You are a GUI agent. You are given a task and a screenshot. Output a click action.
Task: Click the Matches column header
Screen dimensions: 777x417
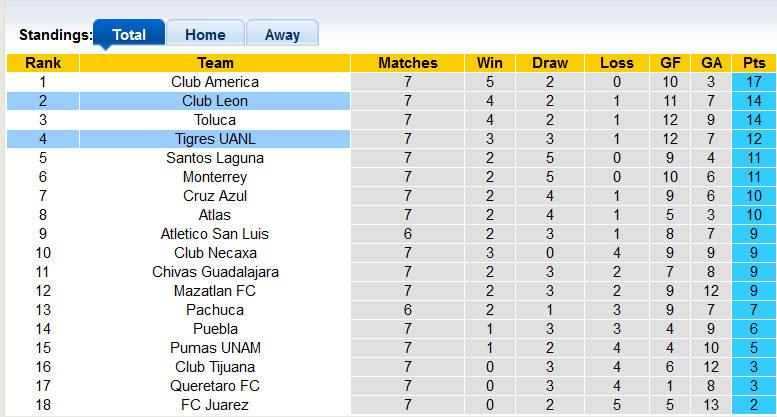coord(408,63)
